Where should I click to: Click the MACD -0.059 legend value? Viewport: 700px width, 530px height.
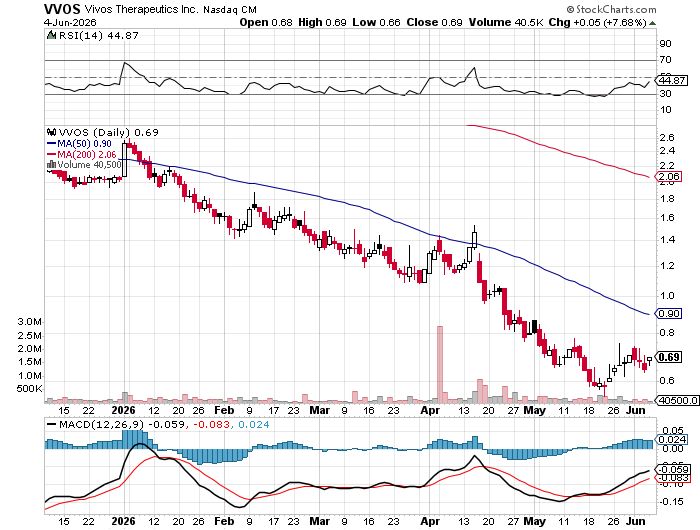pyautogui.click(x=166, y=424)
